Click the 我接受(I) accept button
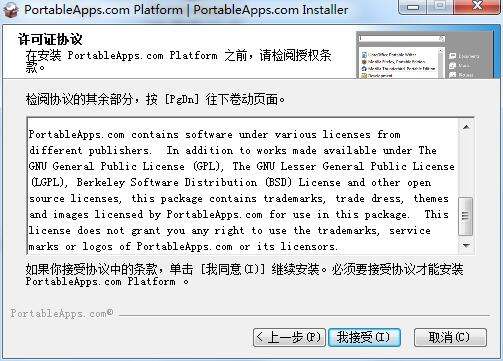Viewport: 503px width, 361px height. (x=364, y=337)
